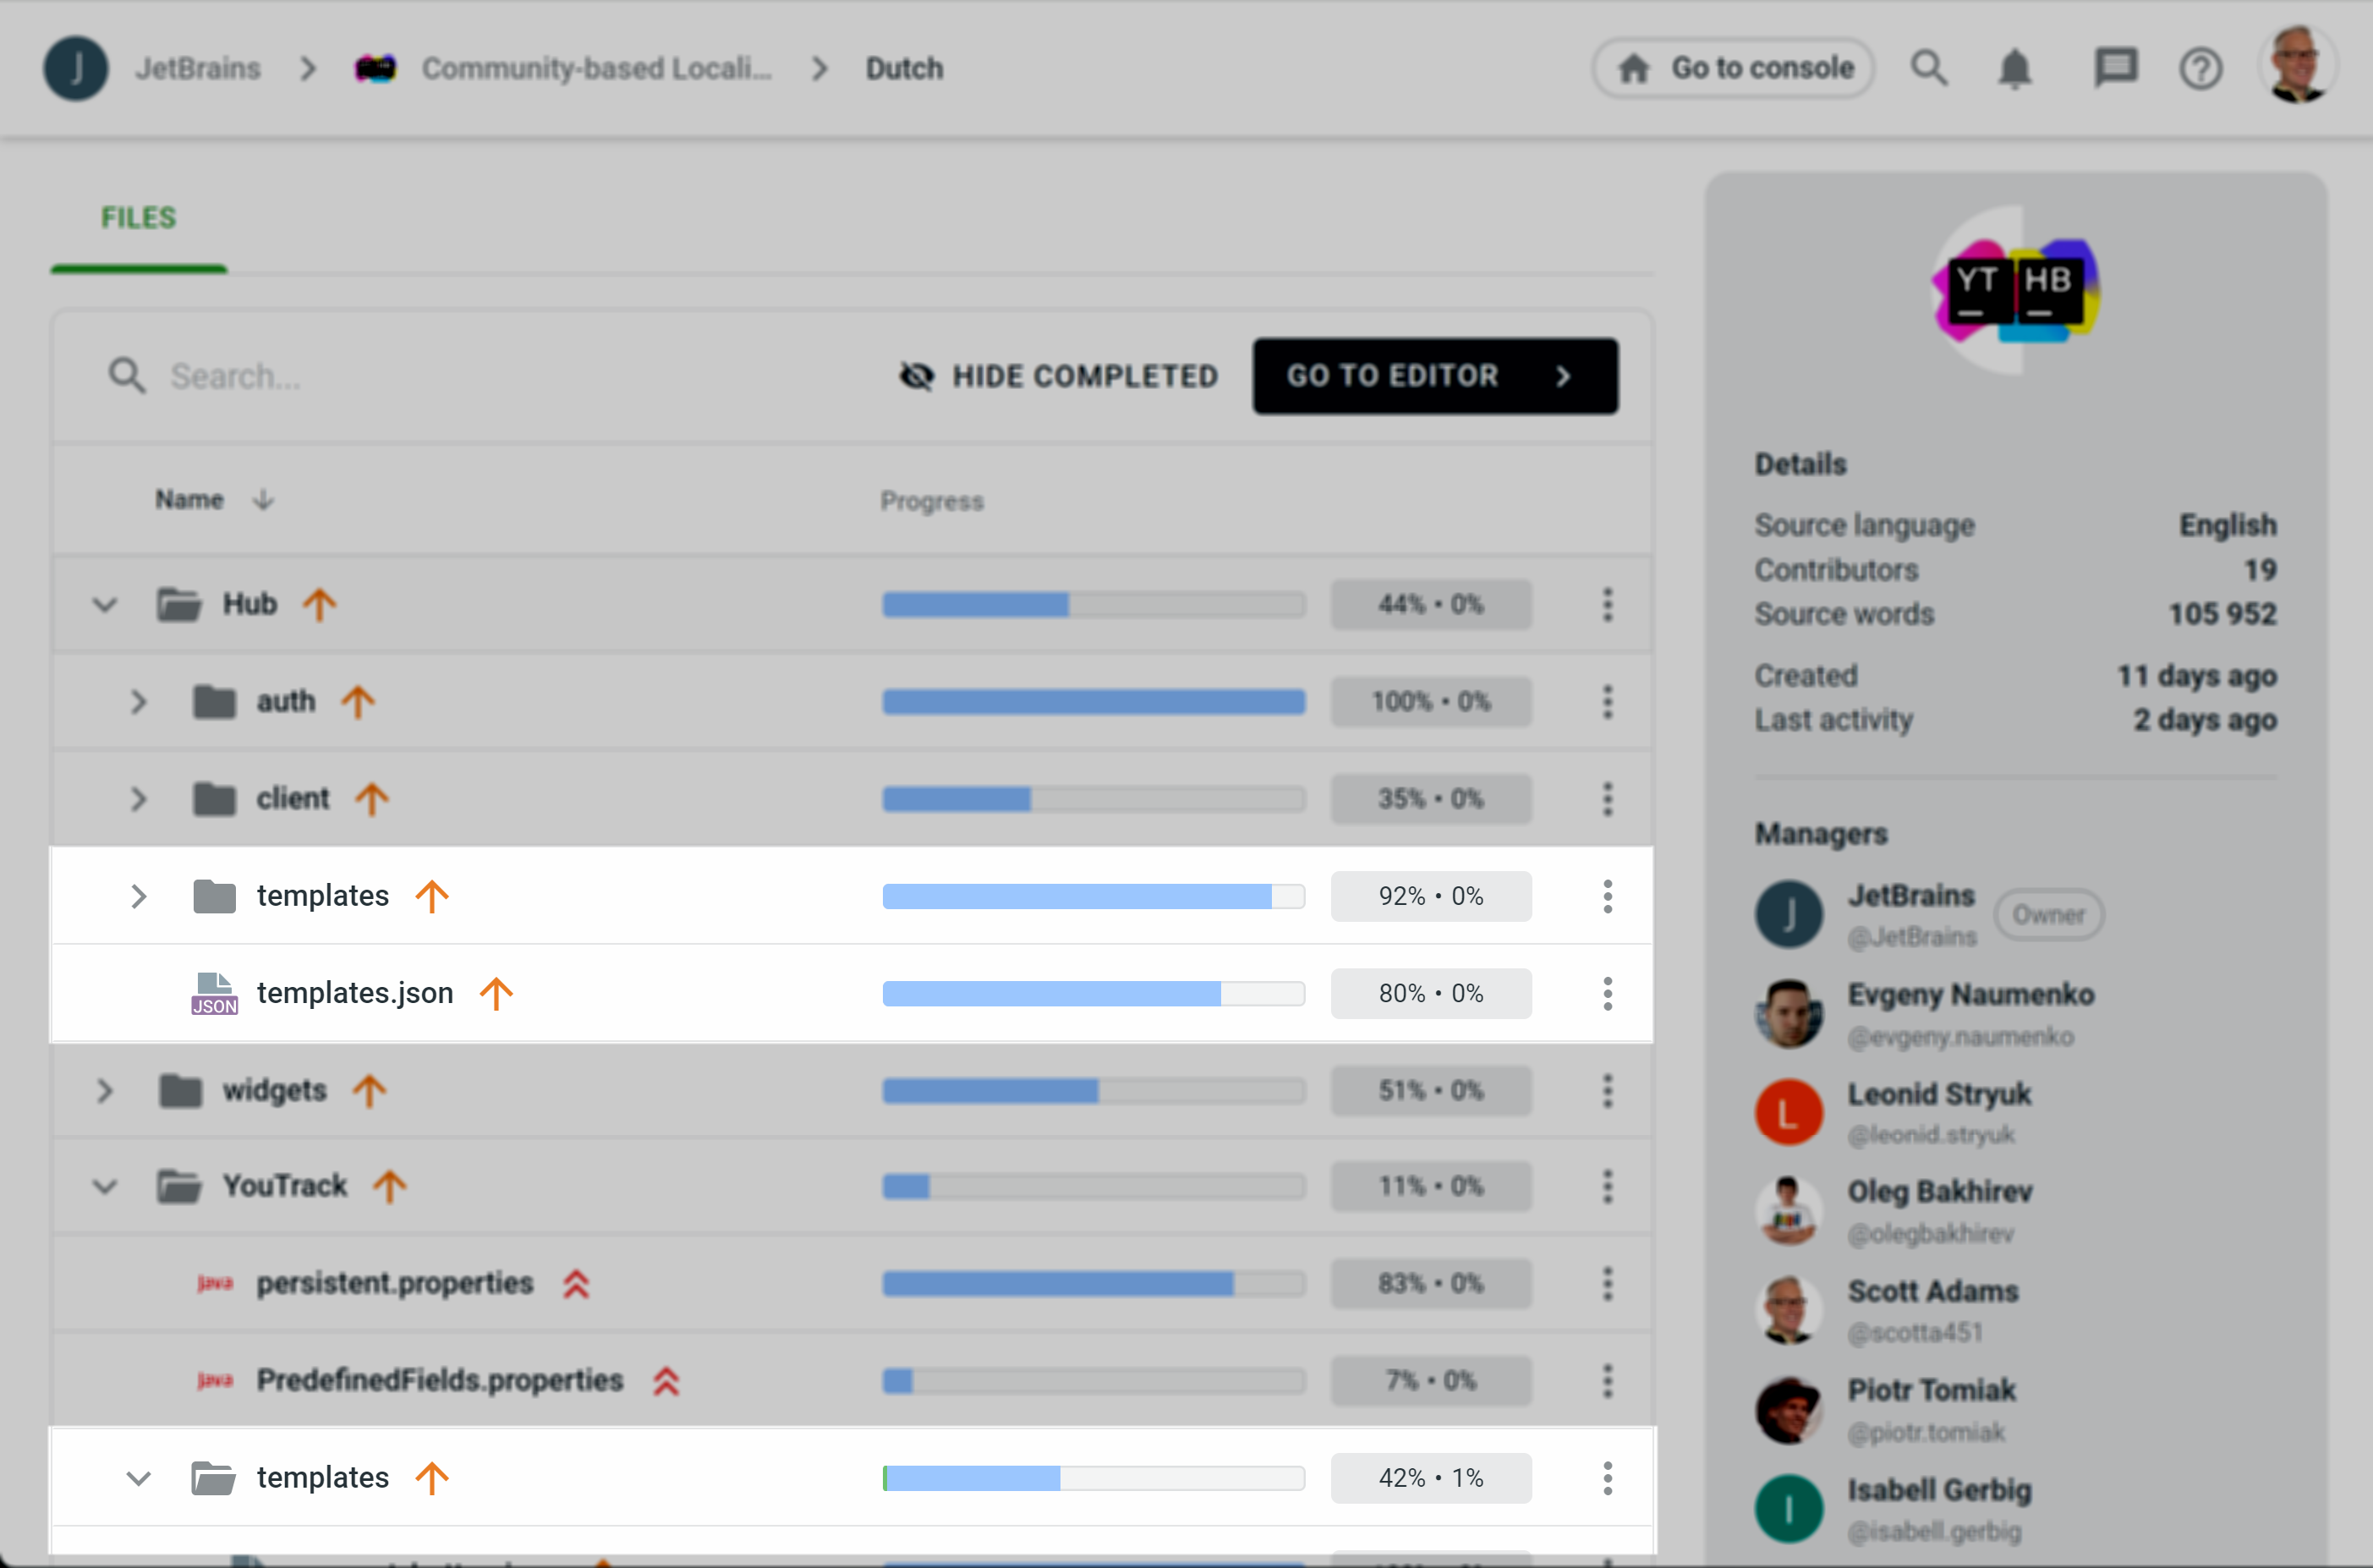The width and height of the screenshot is (2373, 1568).
Task: Click the JSON file icon beside templates.json
Action: pos(214,991)
